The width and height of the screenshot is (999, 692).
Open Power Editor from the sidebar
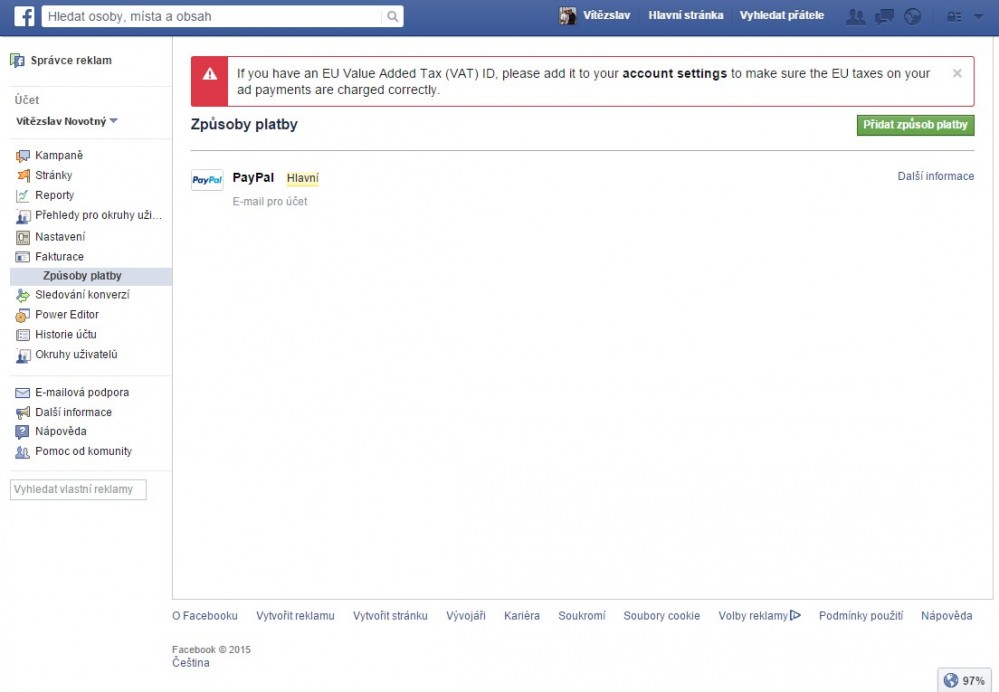(67, 315)
